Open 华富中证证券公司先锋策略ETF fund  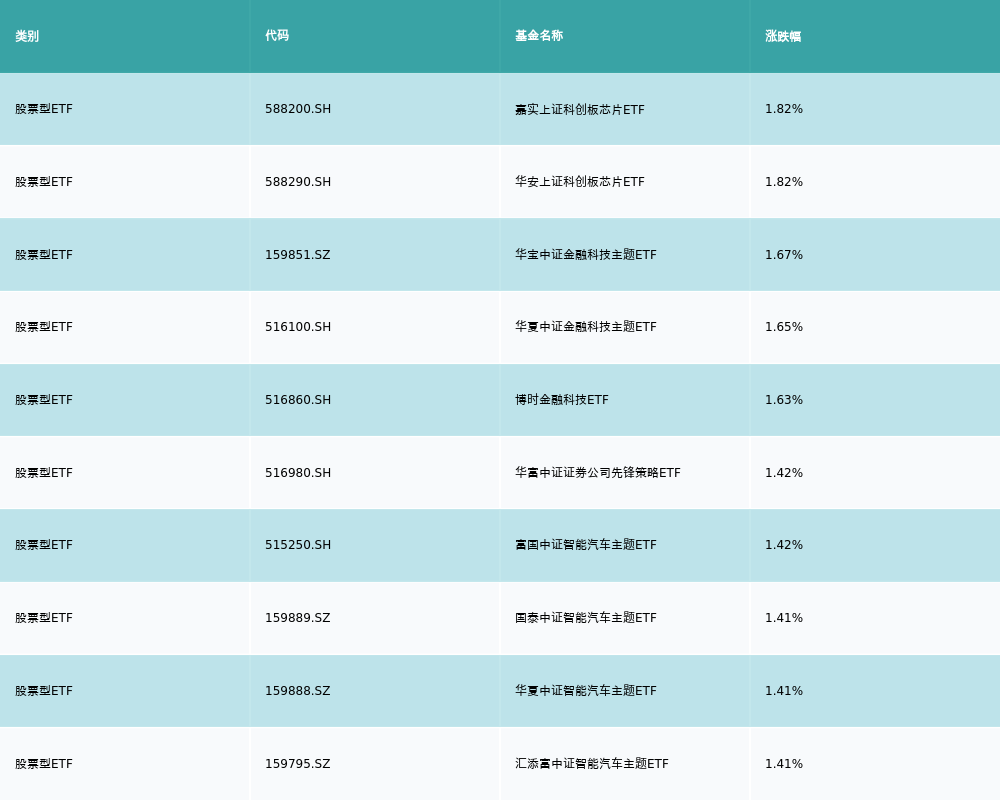(598, 473)
